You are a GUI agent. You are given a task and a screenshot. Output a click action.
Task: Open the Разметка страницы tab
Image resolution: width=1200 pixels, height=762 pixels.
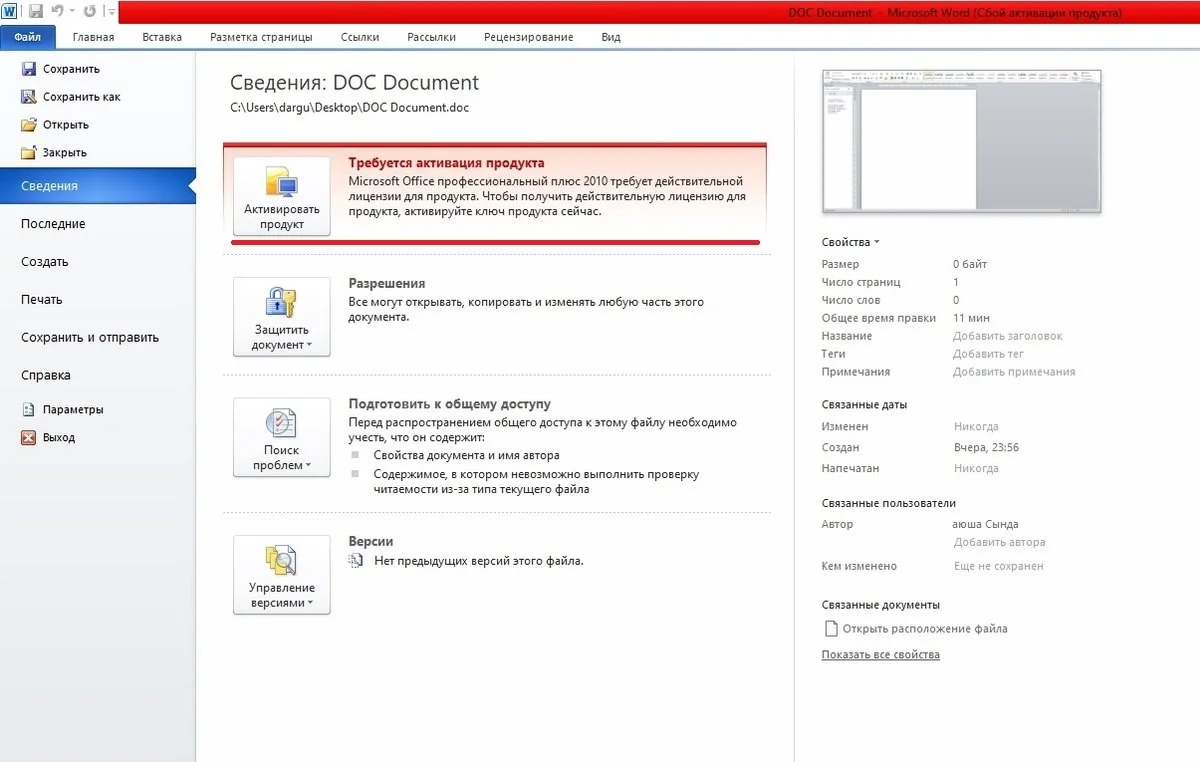point(261,37)
